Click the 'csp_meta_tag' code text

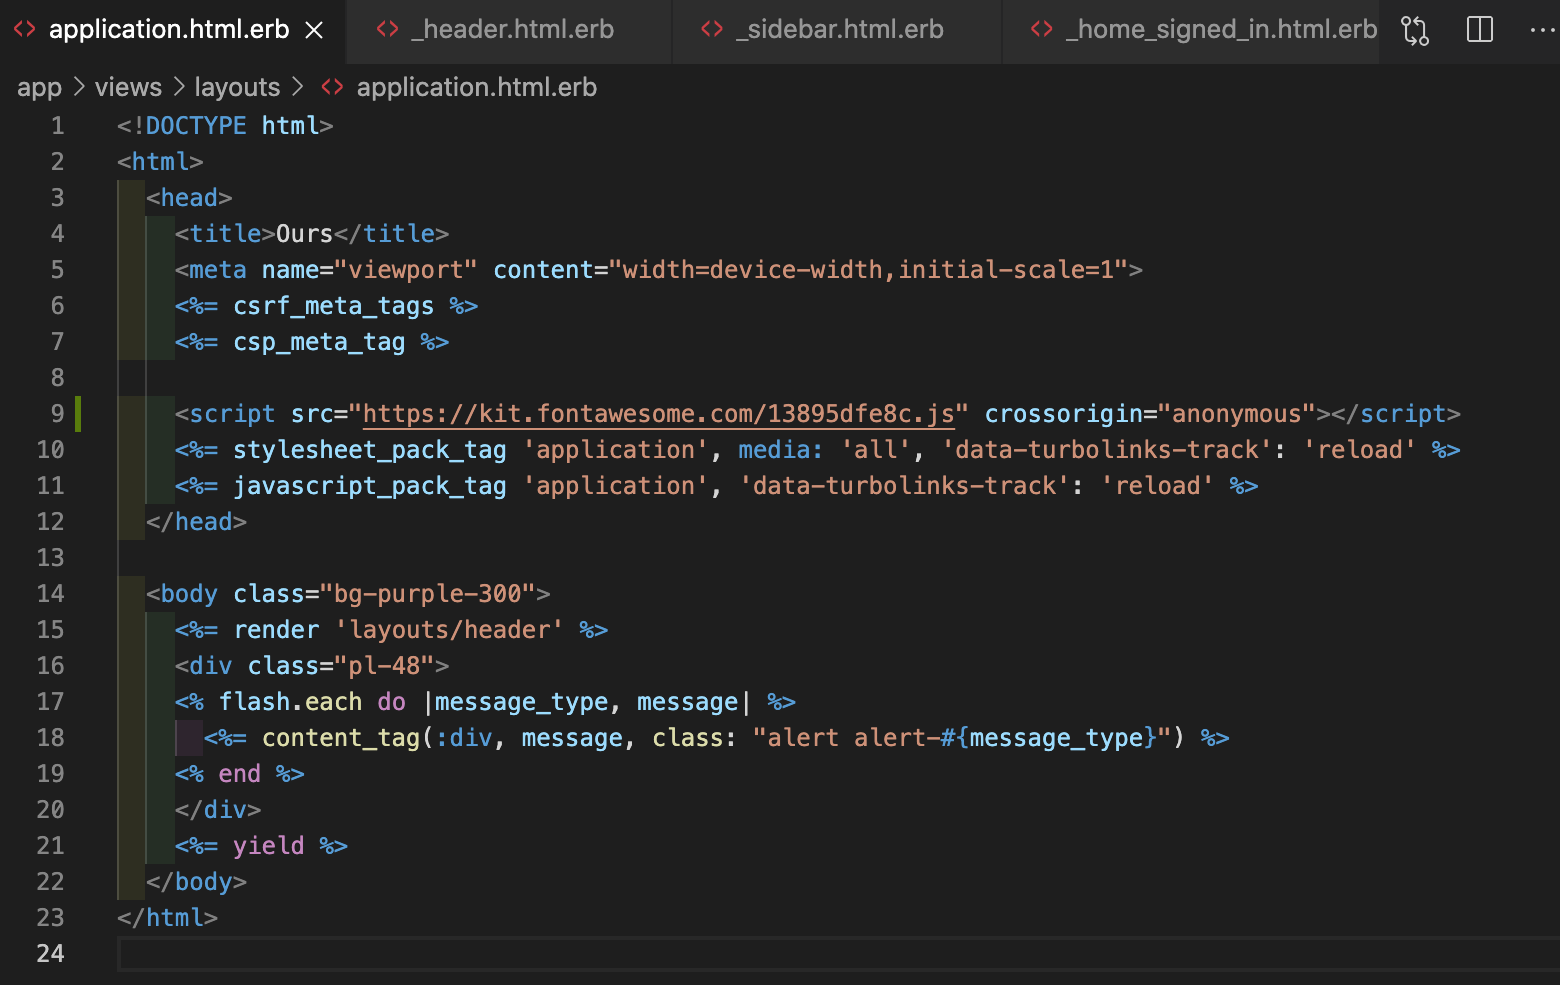[319, 342]
